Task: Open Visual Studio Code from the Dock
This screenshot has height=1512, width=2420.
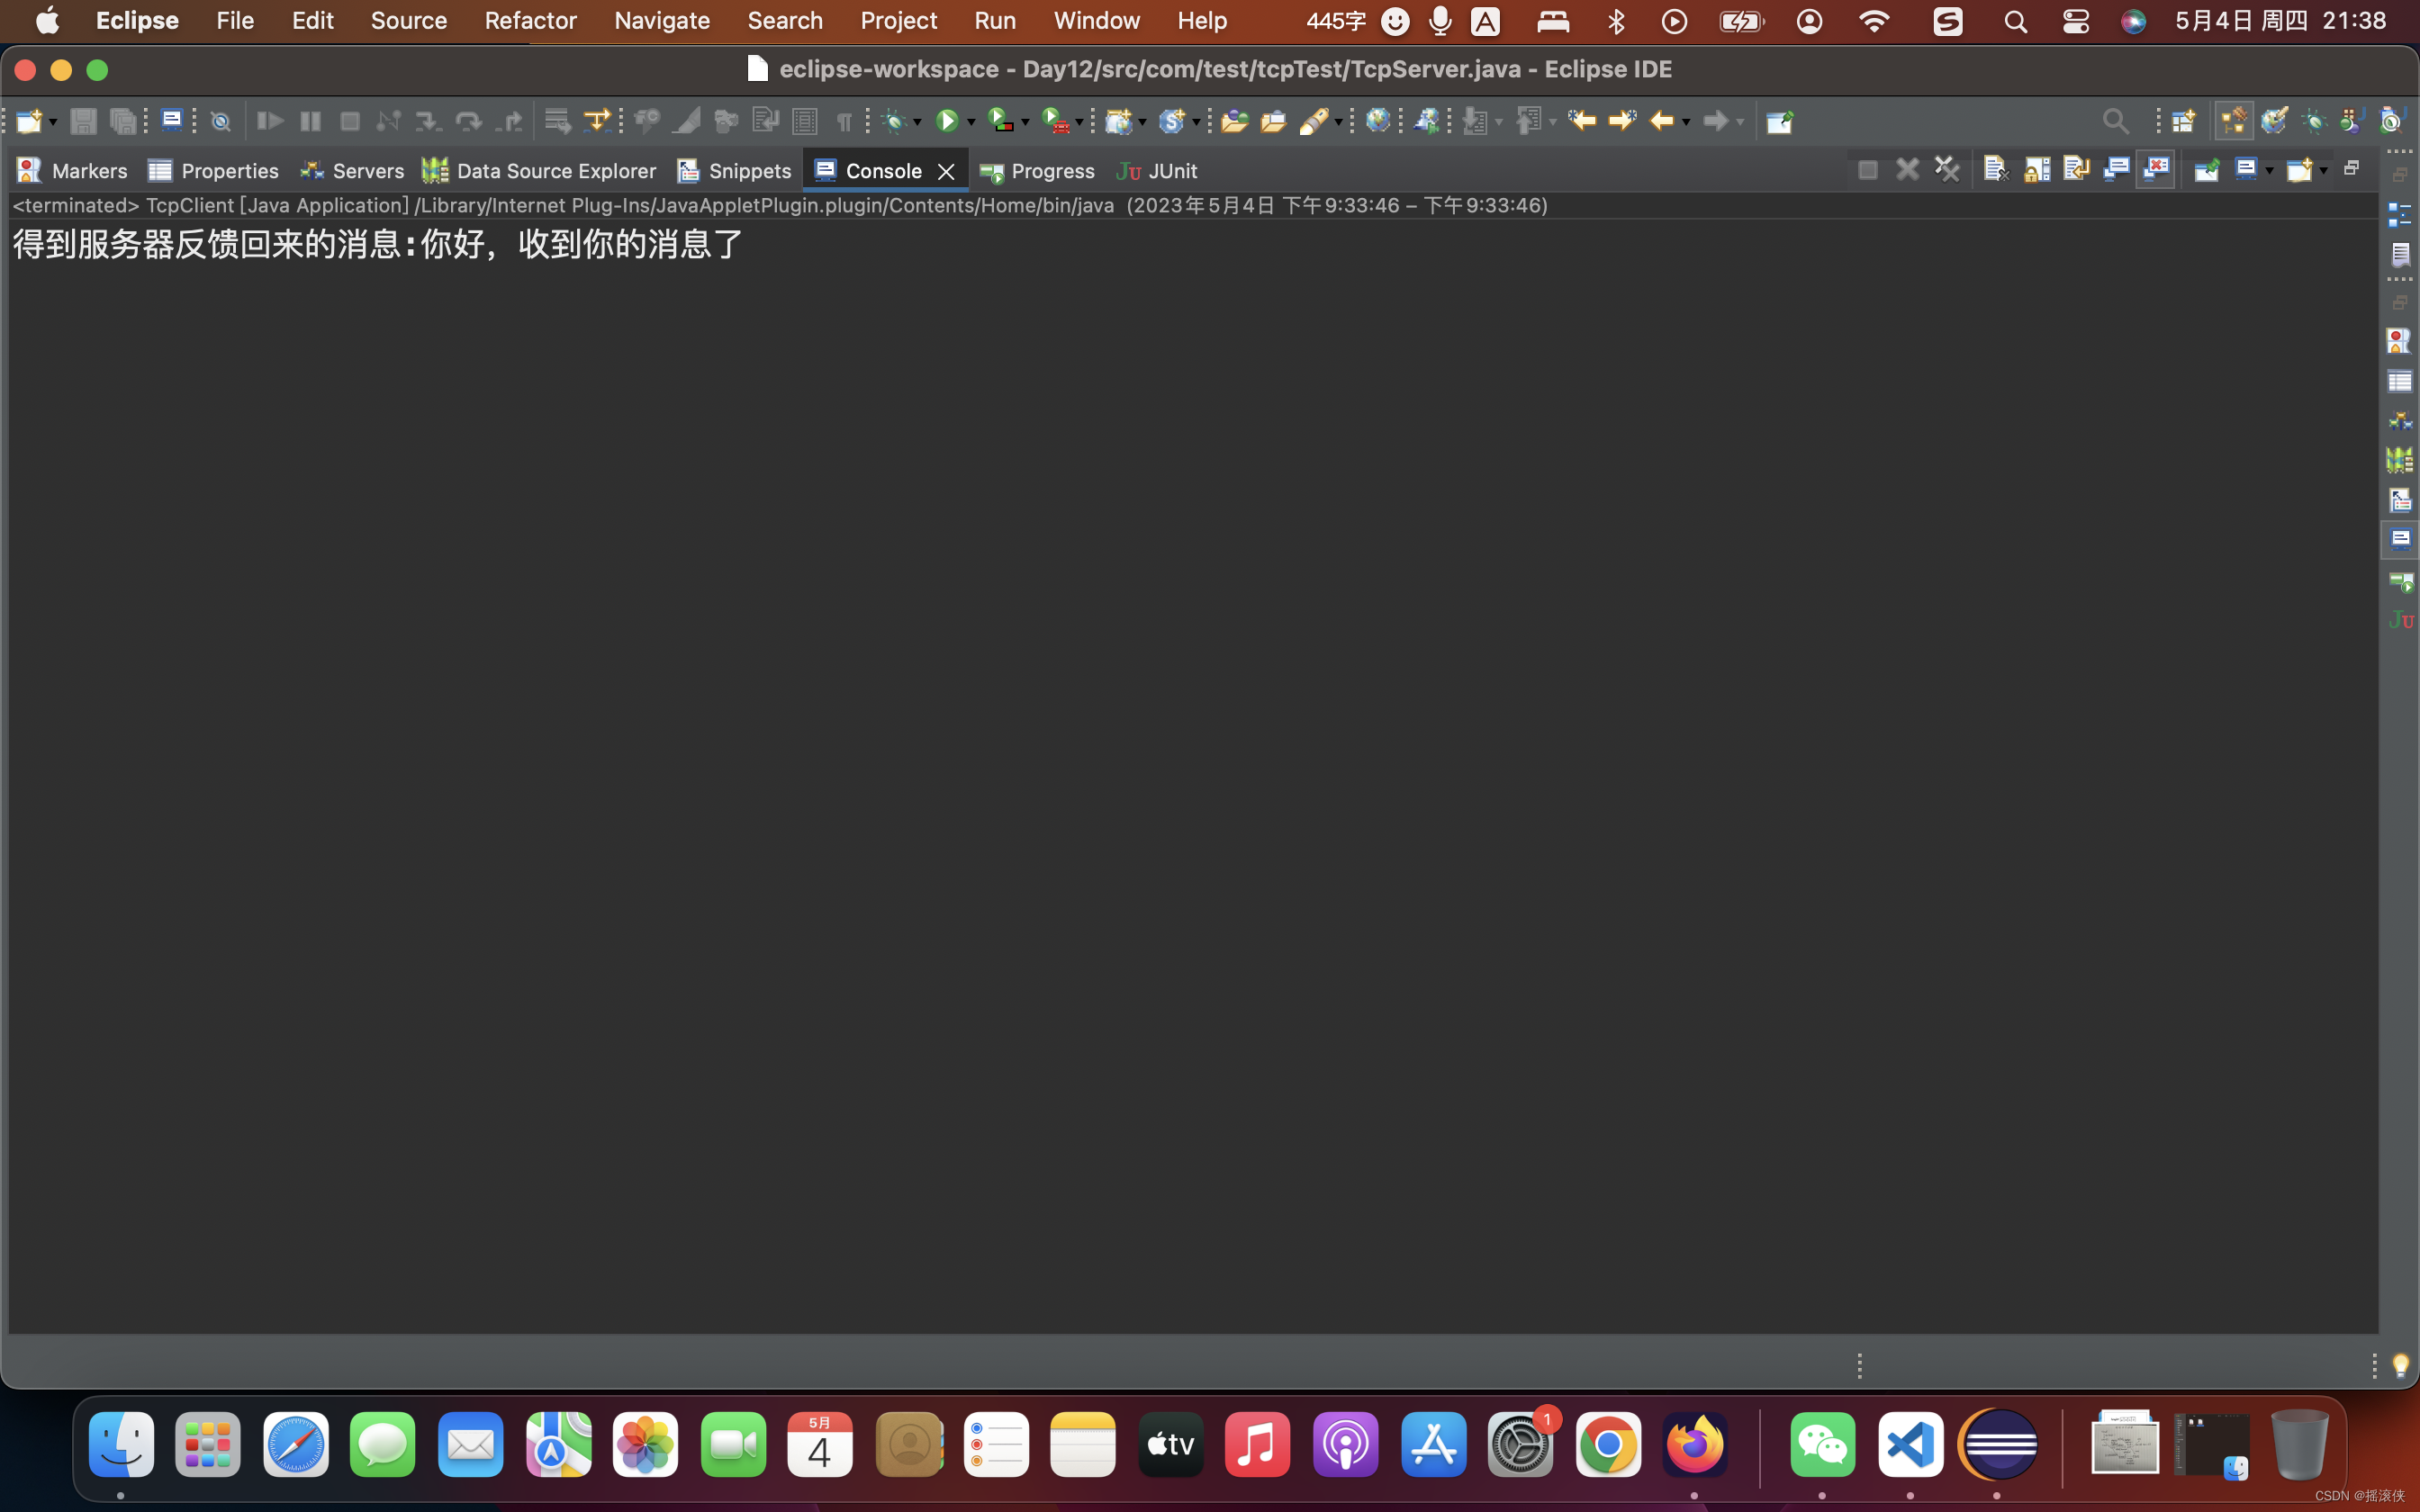Action: pyautogui.click(x=1910, y=1444)
